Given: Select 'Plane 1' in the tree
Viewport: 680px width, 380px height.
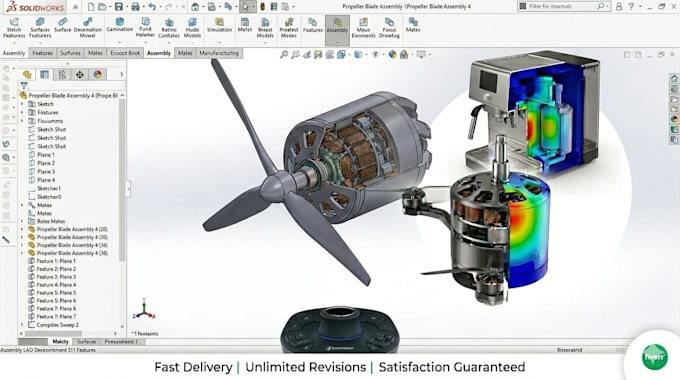Looking at the screenshot, I should click(46, 155).
